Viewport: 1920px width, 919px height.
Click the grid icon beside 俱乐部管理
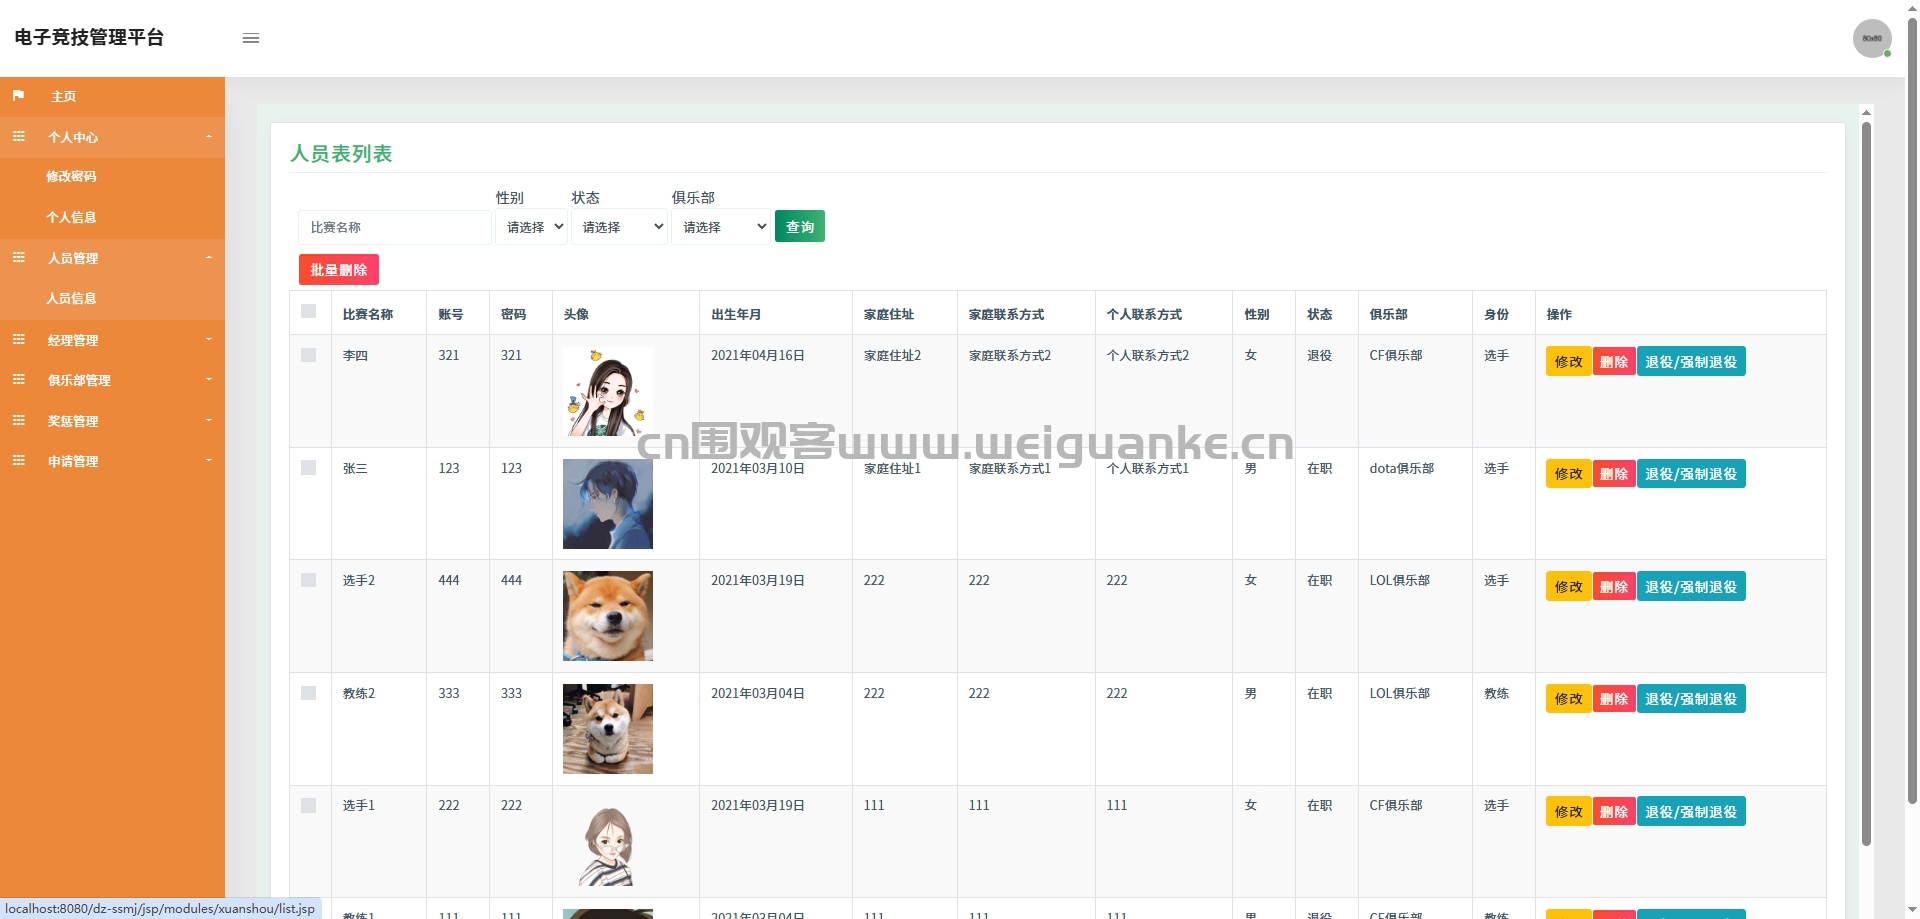pos(18,379)
